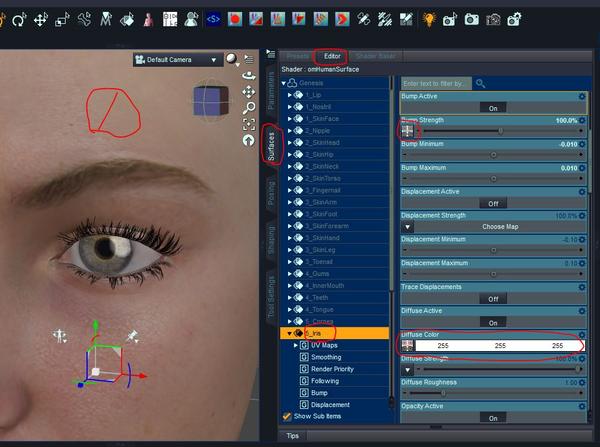Select the Surface Selection paint-bucket tool
The image size is (600, 447).
pyautogui.click(x=127, y=20)
